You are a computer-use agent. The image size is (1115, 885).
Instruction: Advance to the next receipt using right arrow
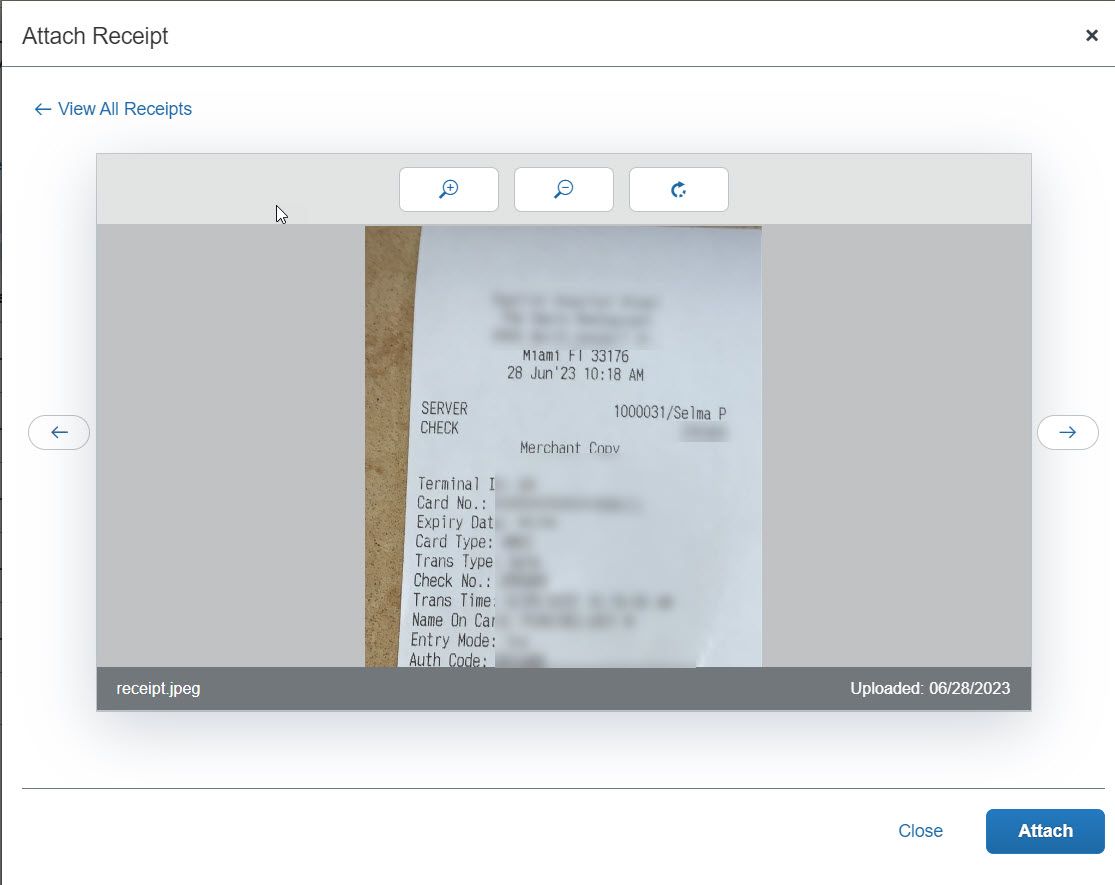tap(1067, 432)
